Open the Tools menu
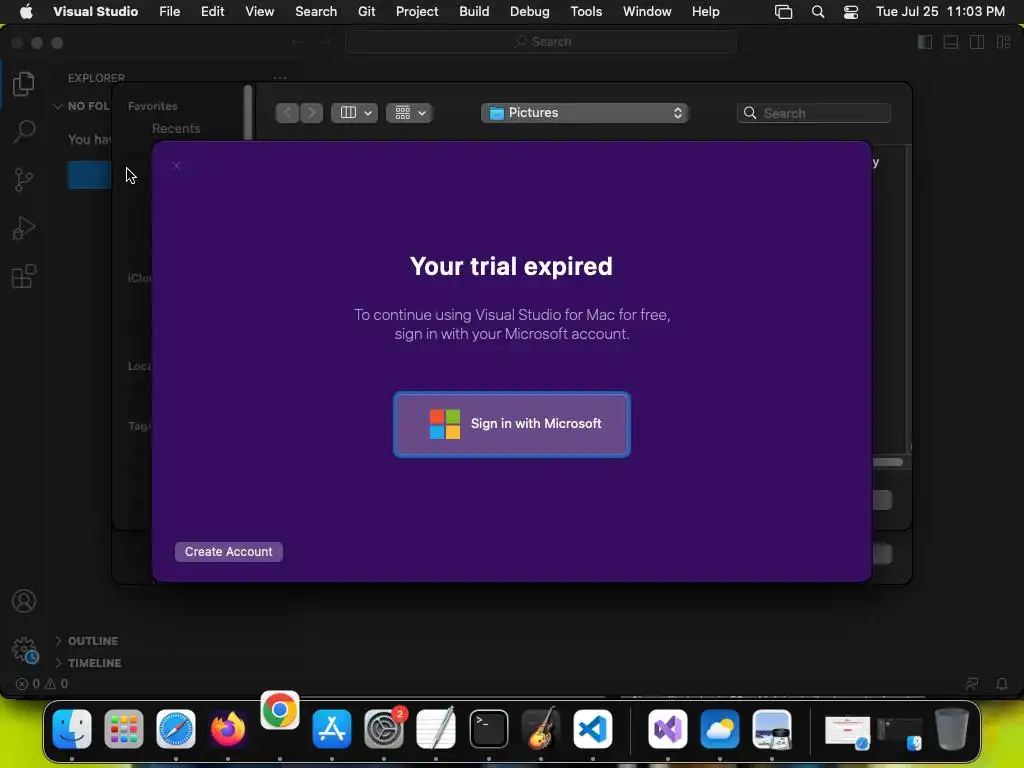This screenshot has width=1024, height=768. 586,12
